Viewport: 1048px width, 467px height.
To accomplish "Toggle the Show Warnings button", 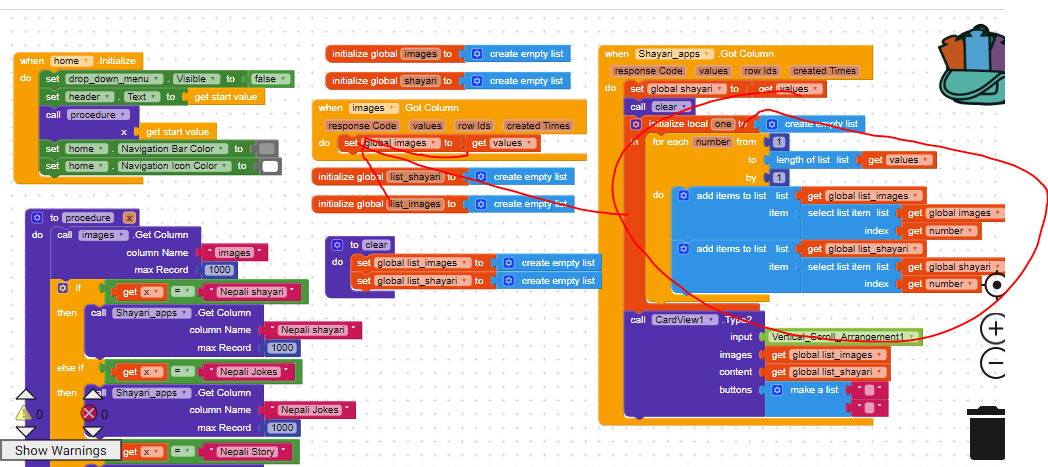I will click(61, 450).
